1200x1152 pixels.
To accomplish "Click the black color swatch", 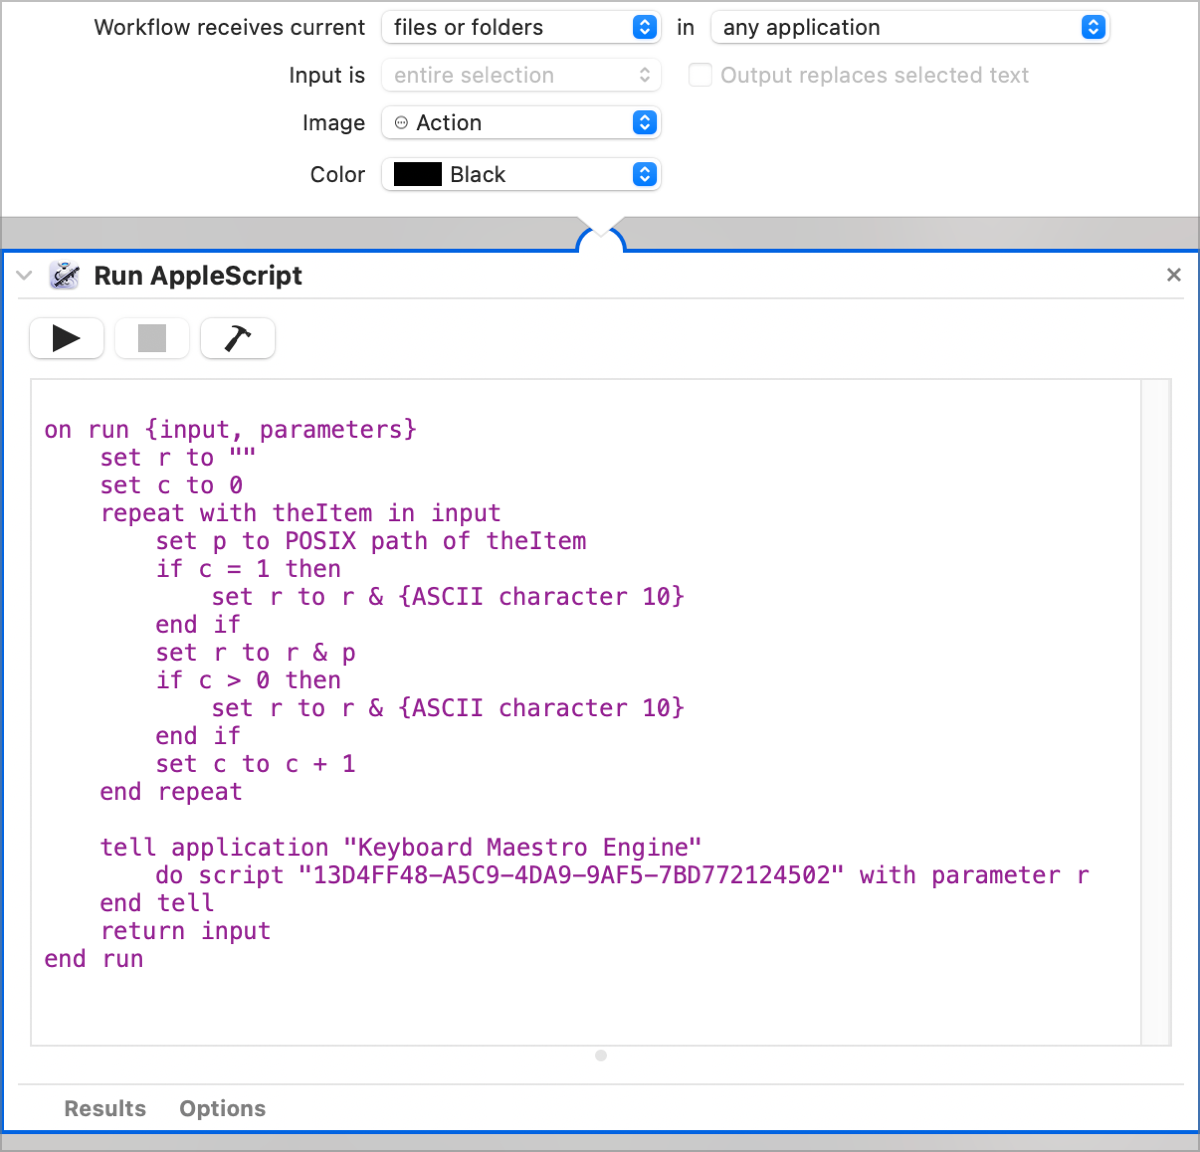I will [418, 175].
